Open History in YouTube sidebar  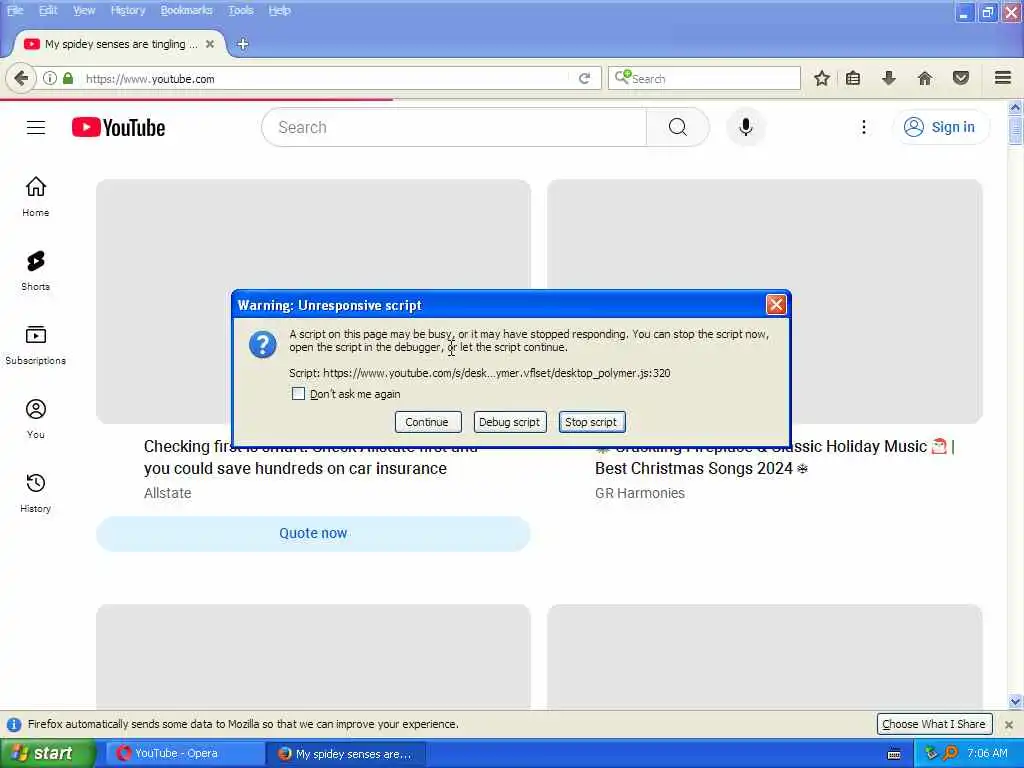click(36, 492)
